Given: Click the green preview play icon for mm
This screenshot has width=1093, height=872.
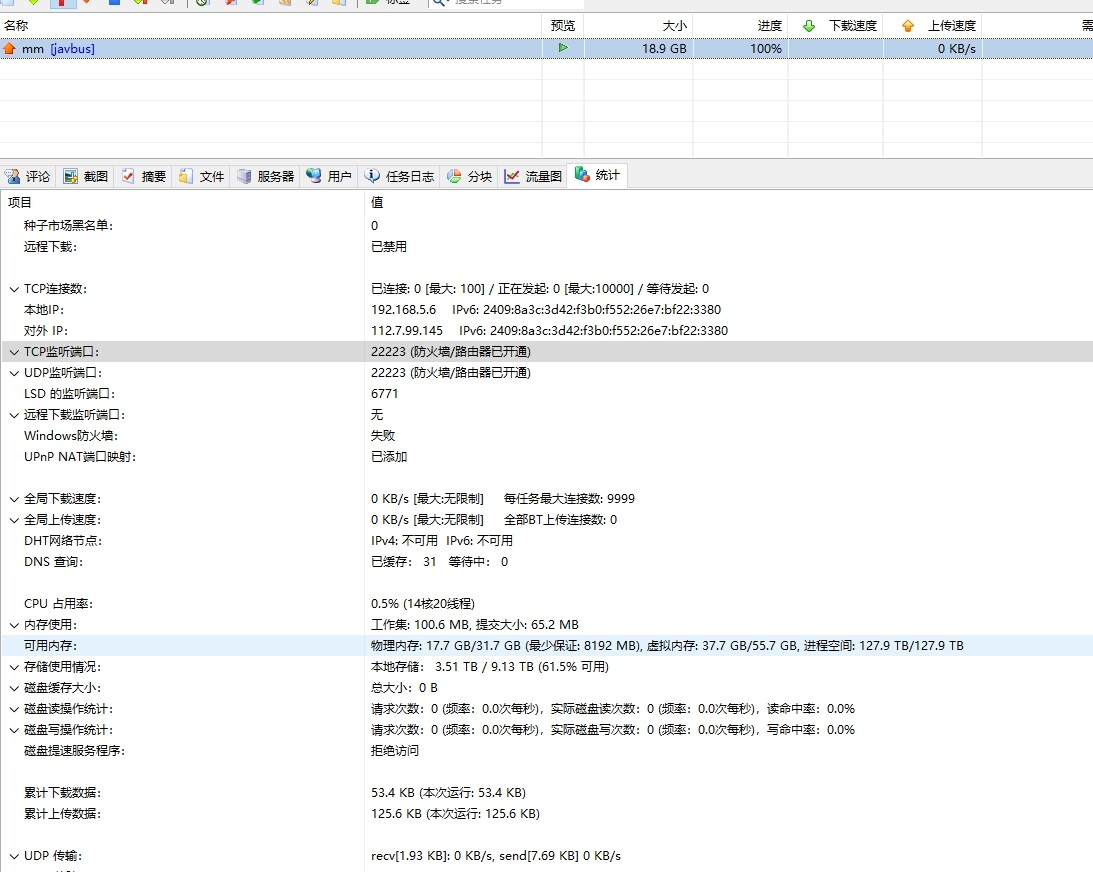Looking at the screenshot, I should 563,48.
